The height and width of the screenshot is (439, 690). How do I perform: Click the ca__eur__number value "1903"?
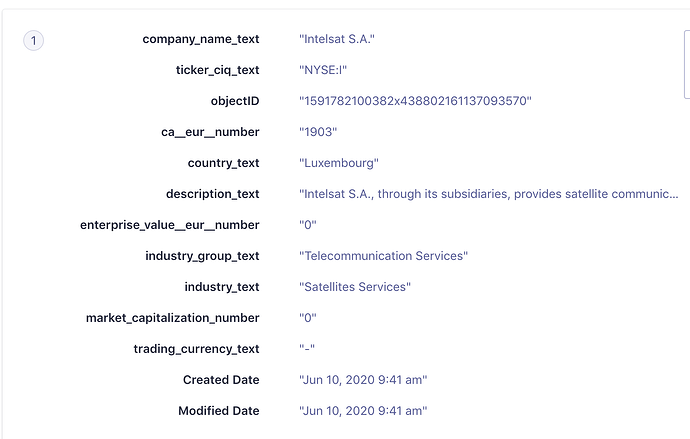point(318,132)
